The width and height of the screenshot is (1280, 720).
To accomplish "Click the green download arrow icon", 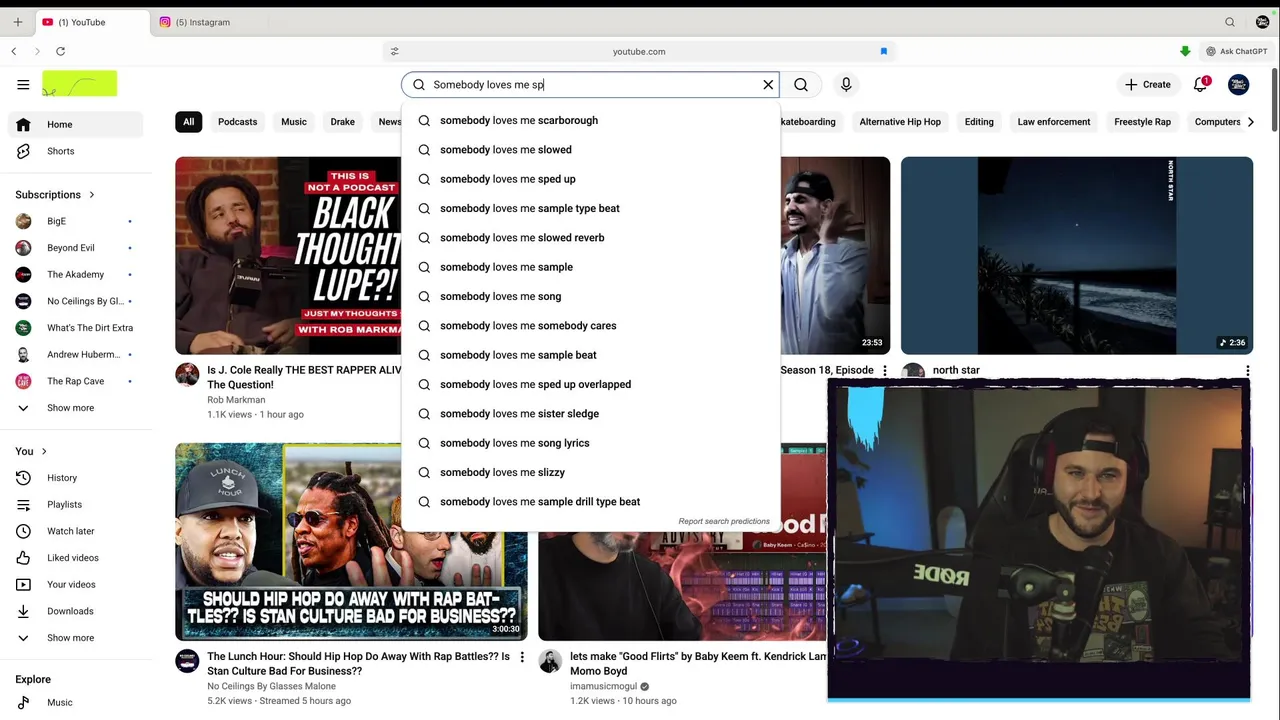I will coord(1185,51).
